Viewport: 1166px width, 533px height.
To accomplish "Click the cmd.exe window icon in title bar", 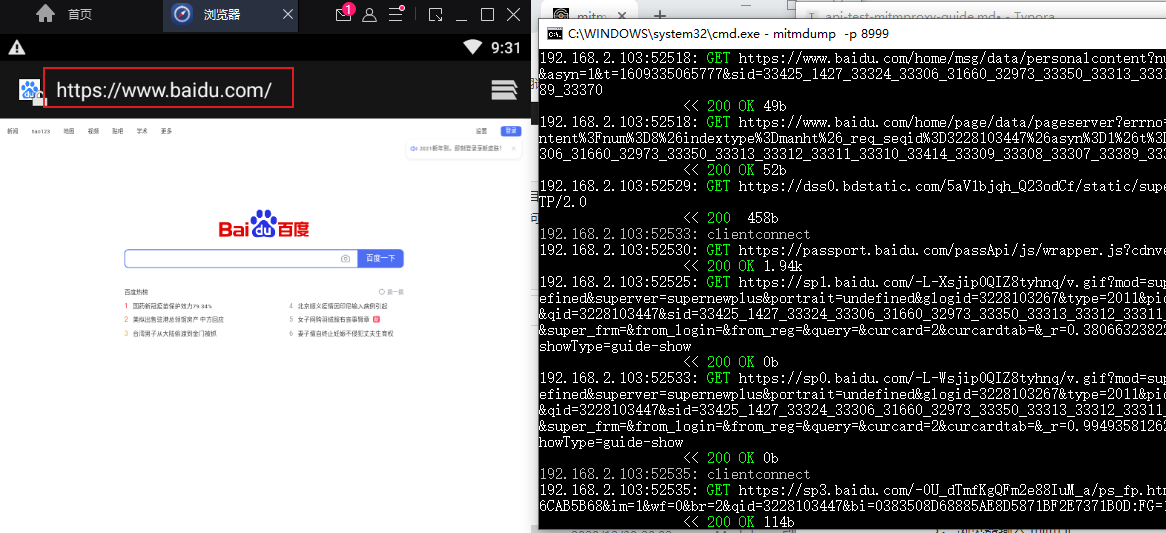I will pyautogui.click(x=554, y=33).
